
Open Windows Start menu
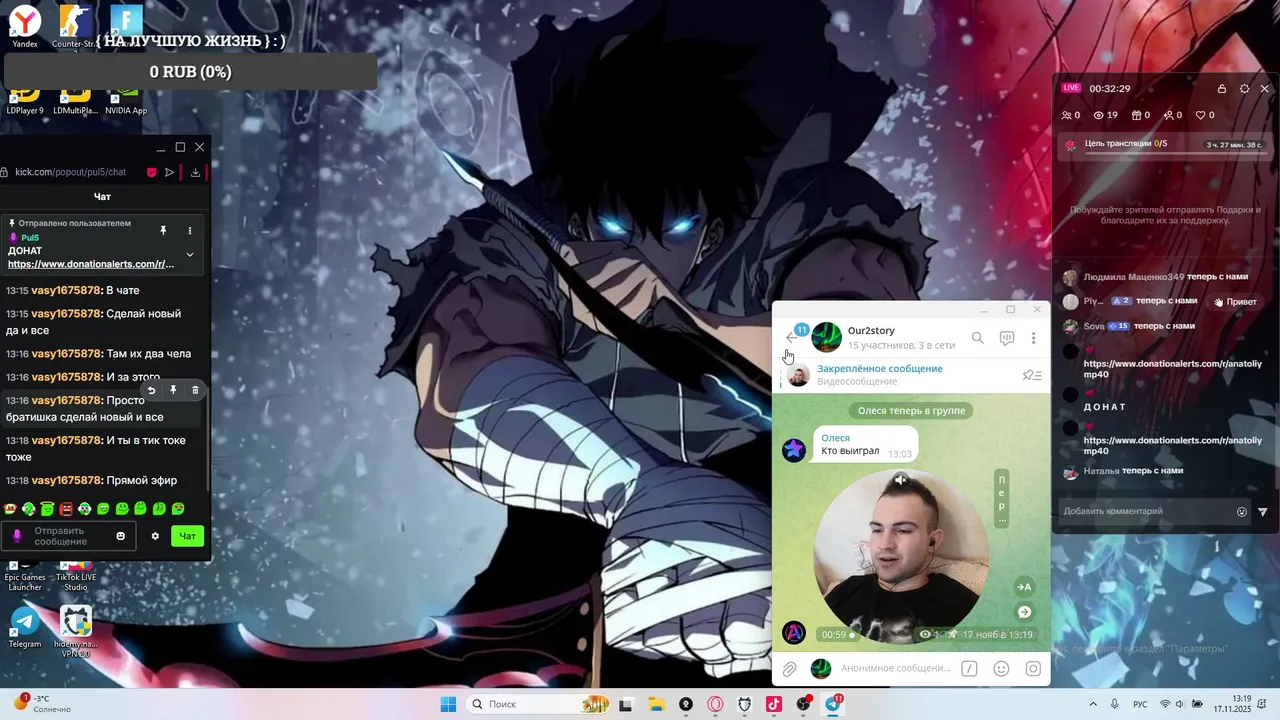click(448, 704)
